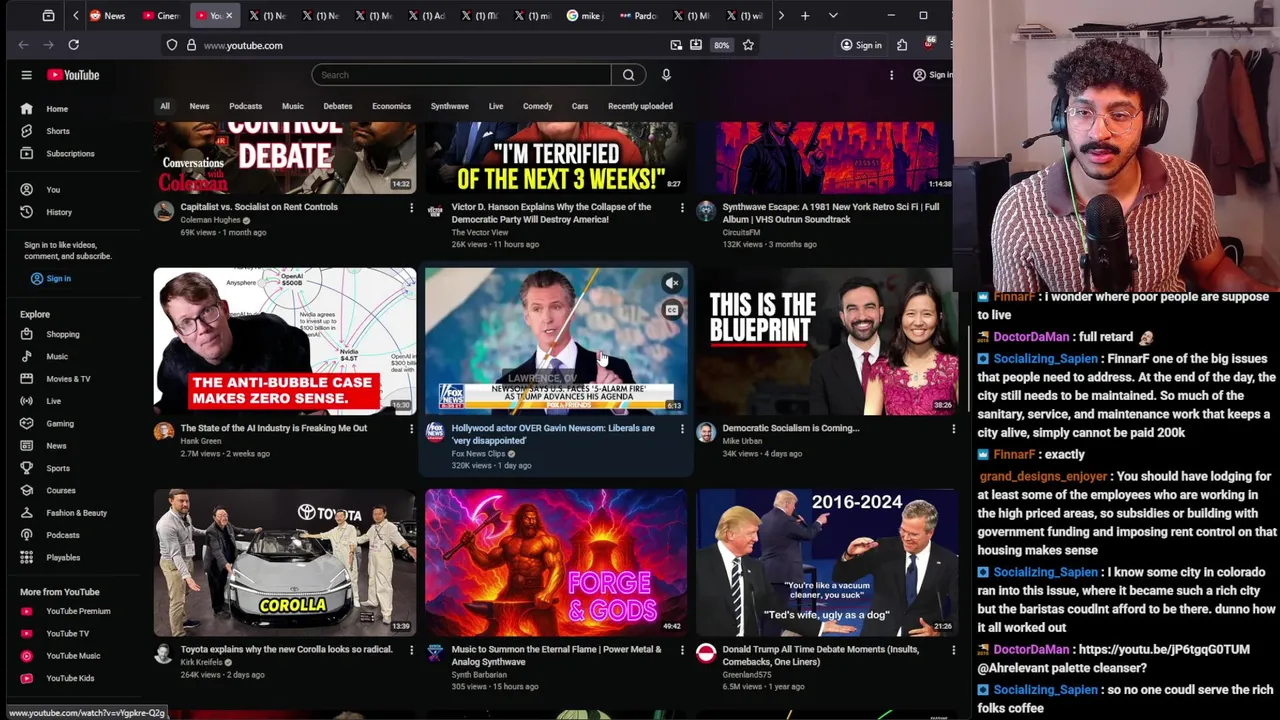Select the Comedy filter chip
1280x720 pixels.
point(537,106)
